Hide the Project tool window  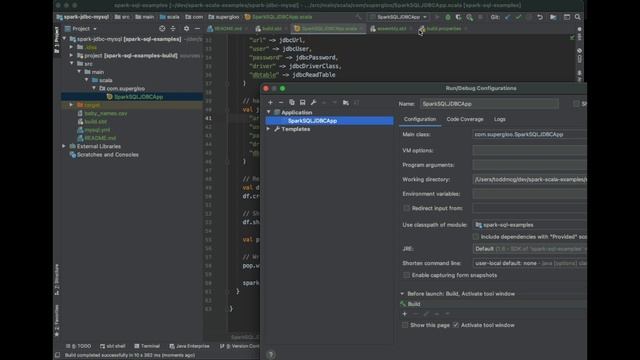(198, 29)
